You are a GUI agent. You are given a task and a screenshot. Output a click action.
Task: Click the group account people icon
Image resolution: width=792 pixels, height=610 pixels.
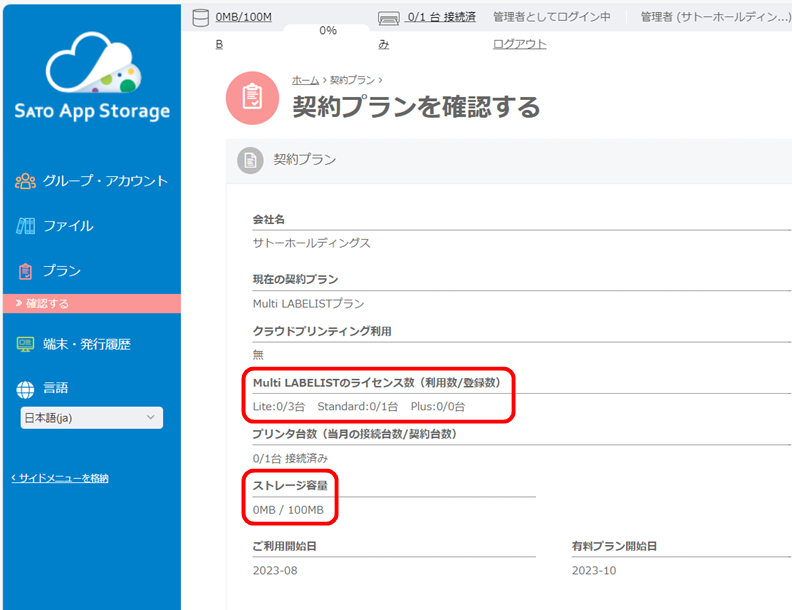coord(25,181)
